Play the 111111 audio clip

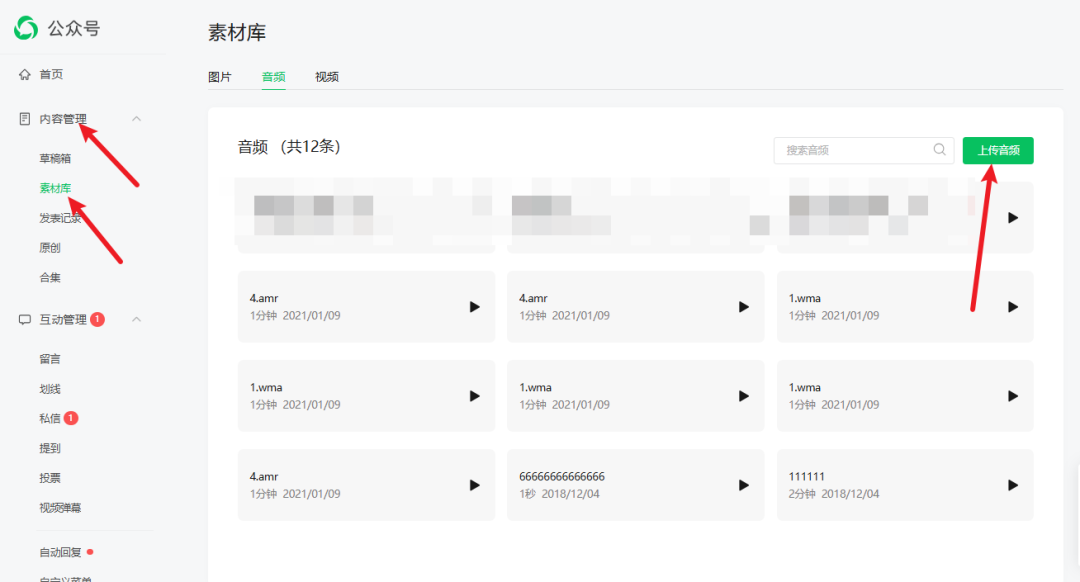[1012, 485]
